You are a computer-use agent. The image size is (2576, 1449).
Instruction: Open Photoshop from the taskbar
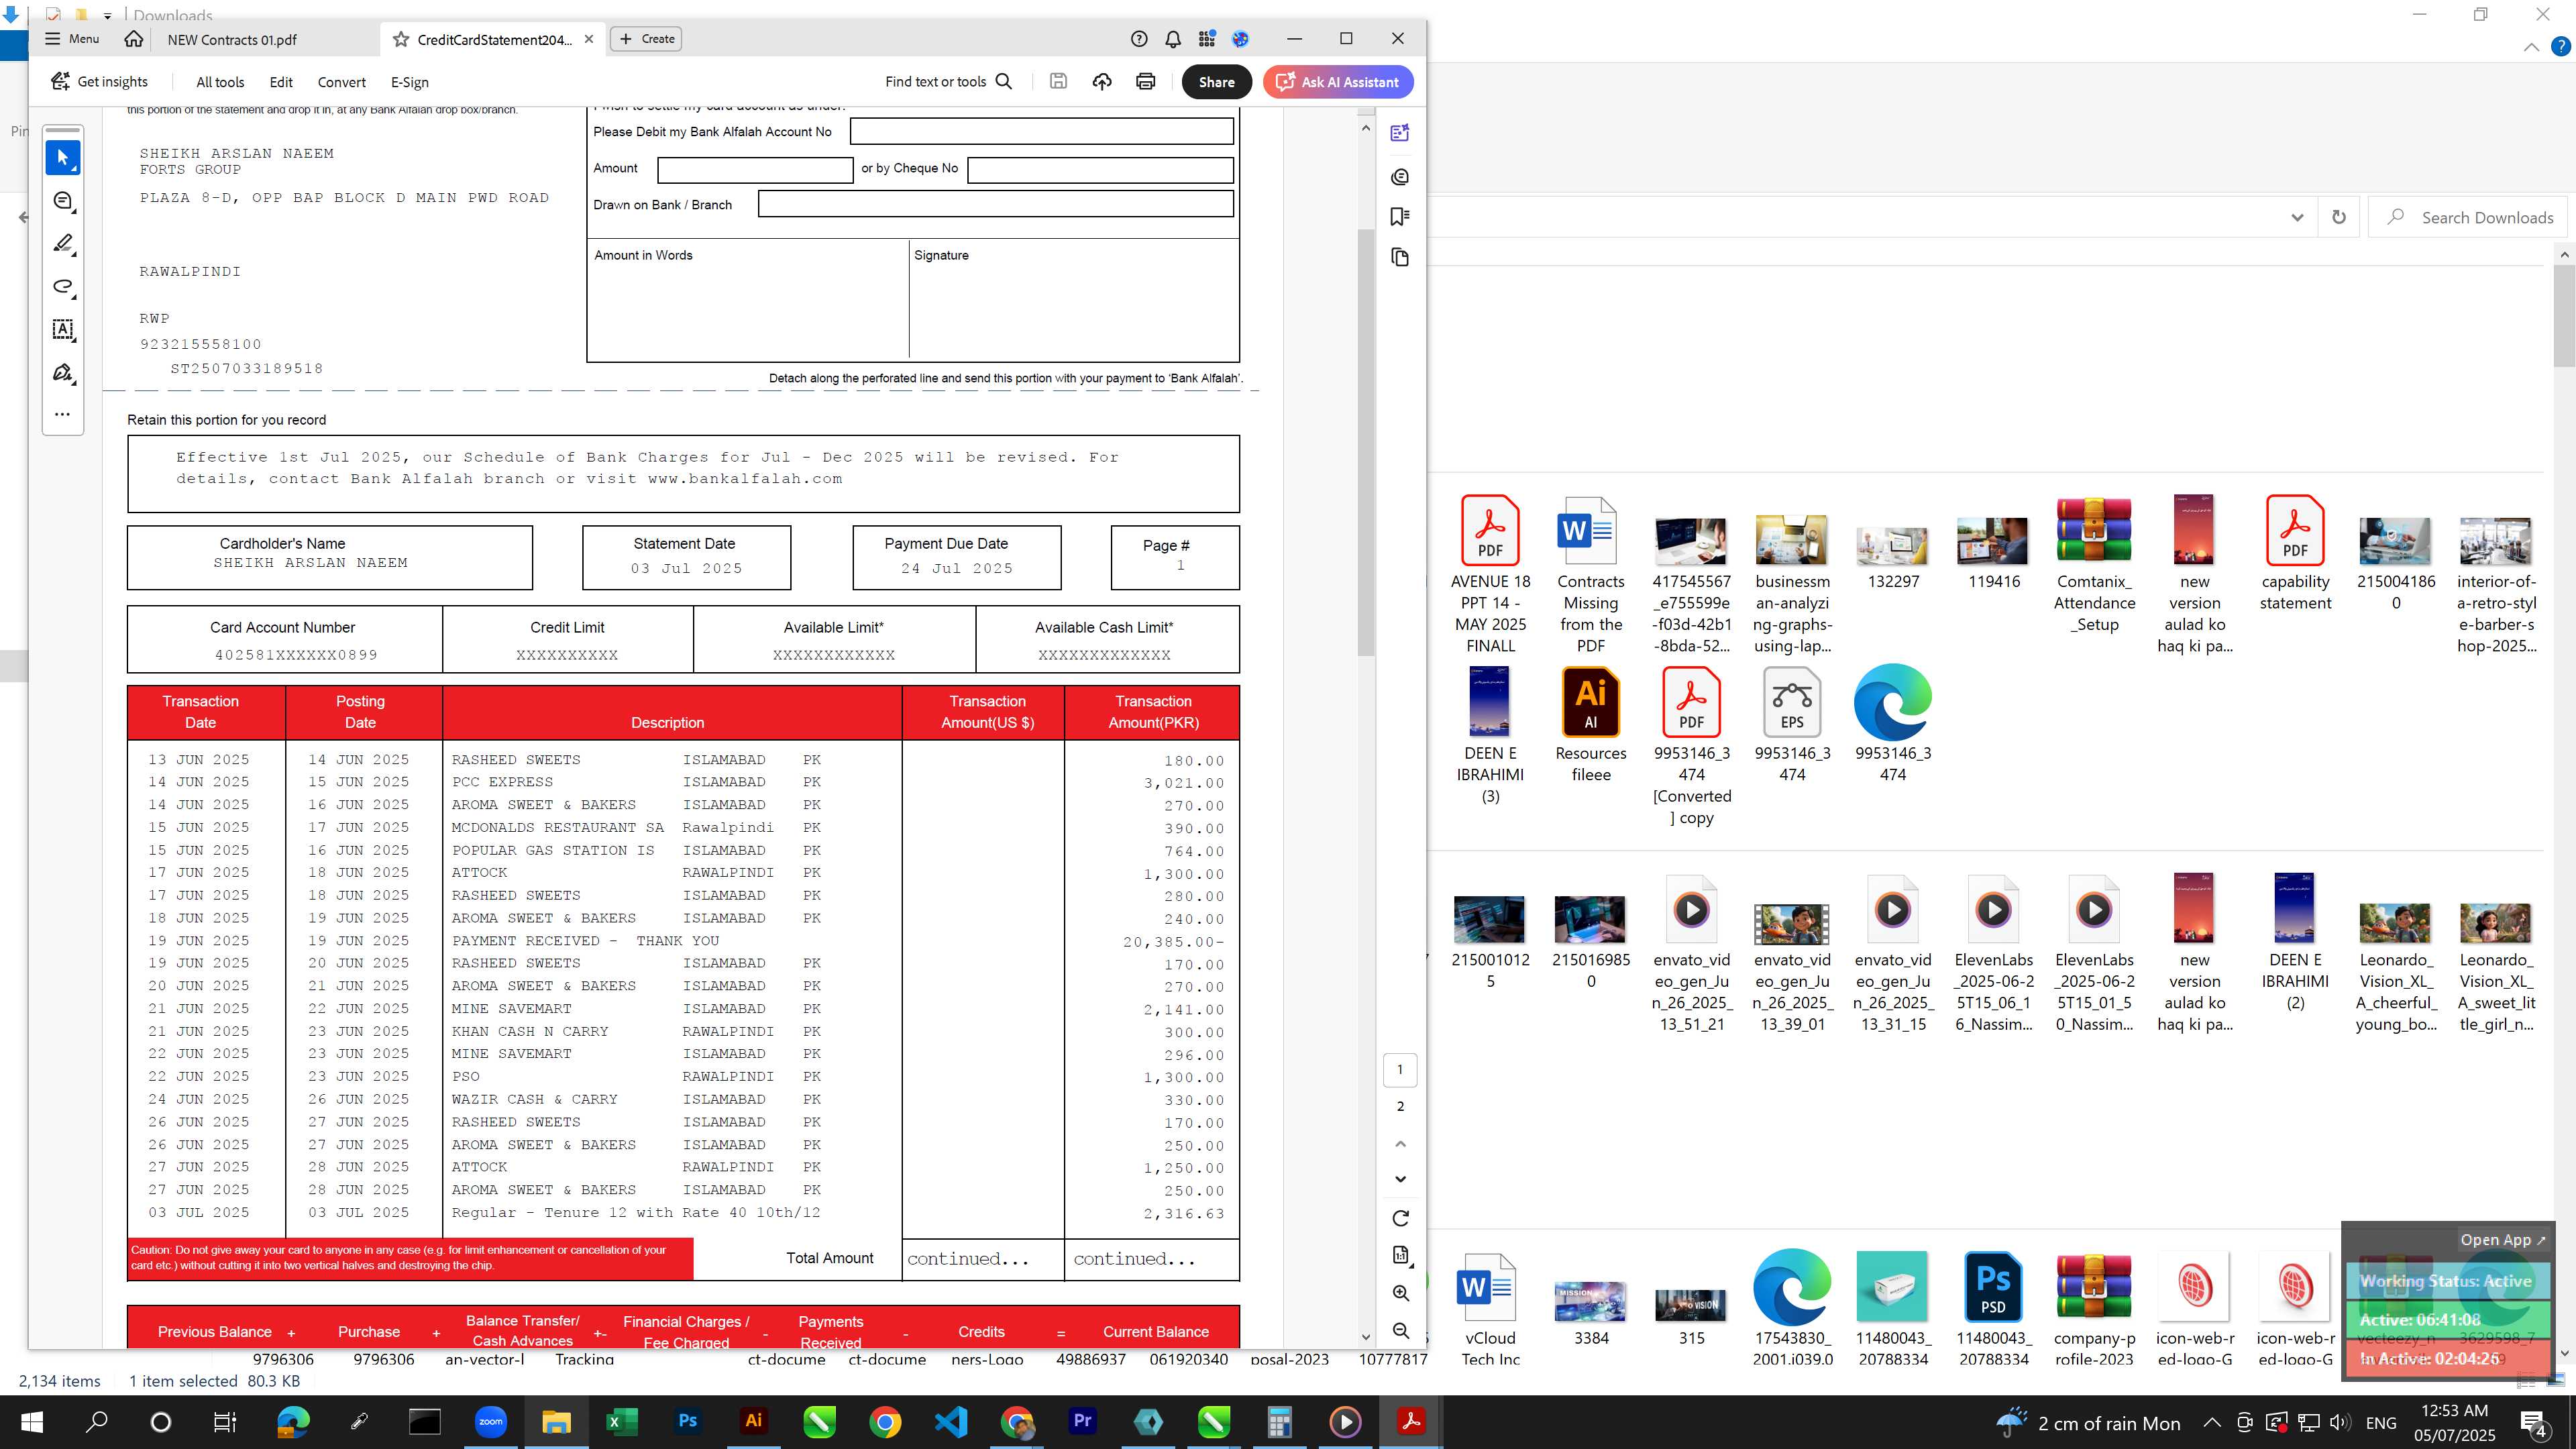pyautogui.click(x=688, y=1422)
